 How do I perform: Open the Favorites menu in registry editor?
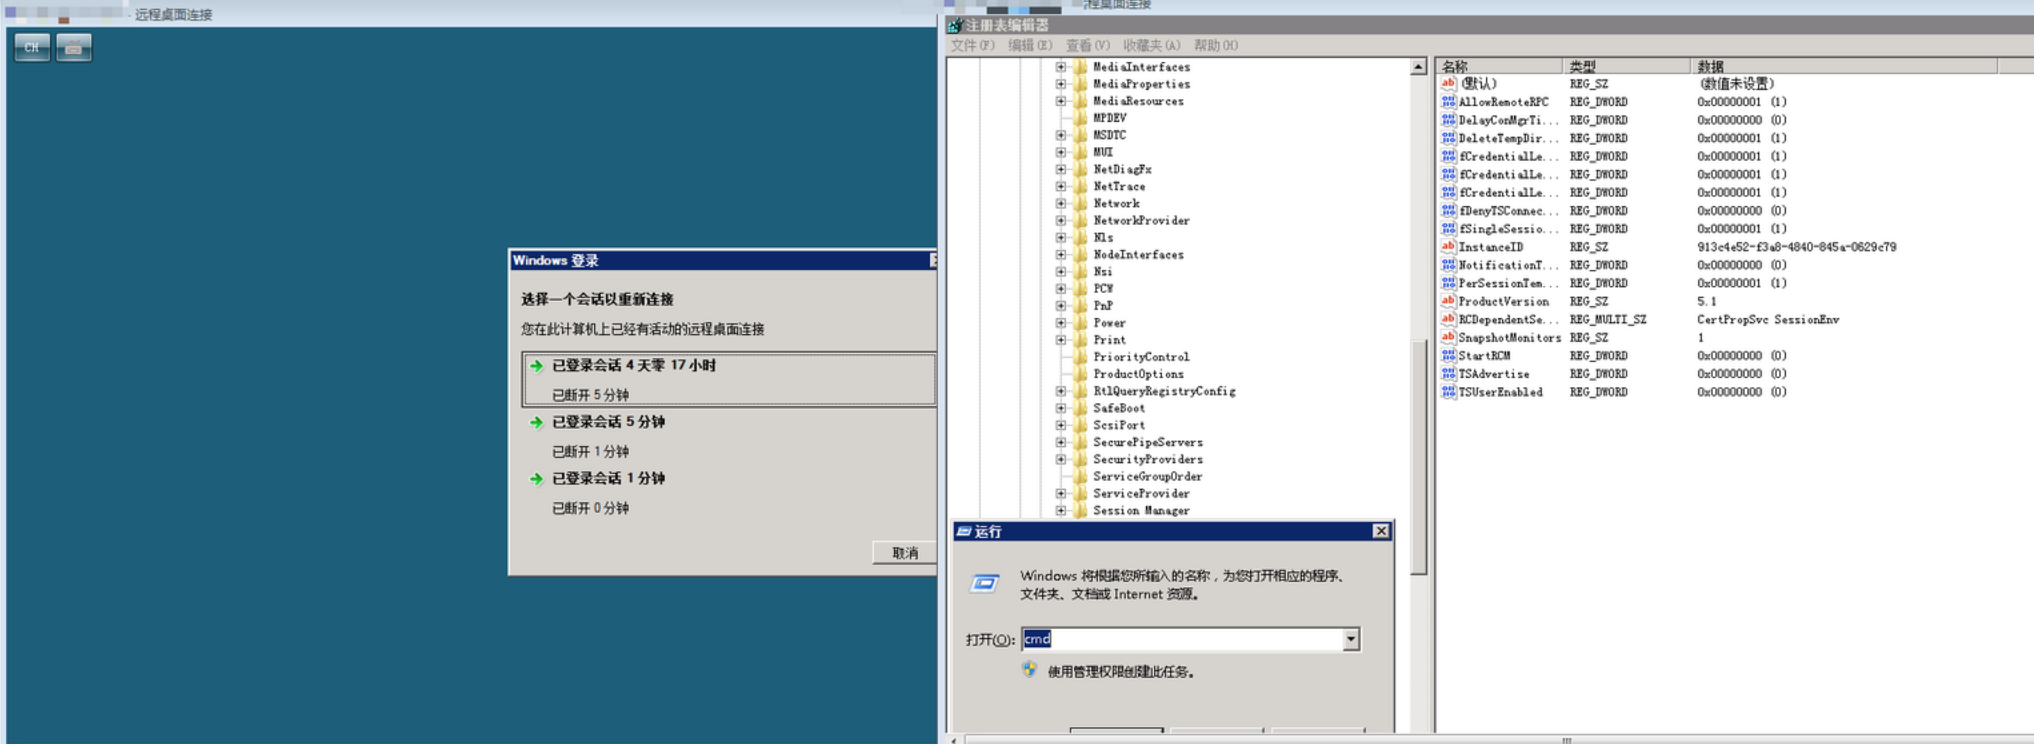coord(1151,45)
